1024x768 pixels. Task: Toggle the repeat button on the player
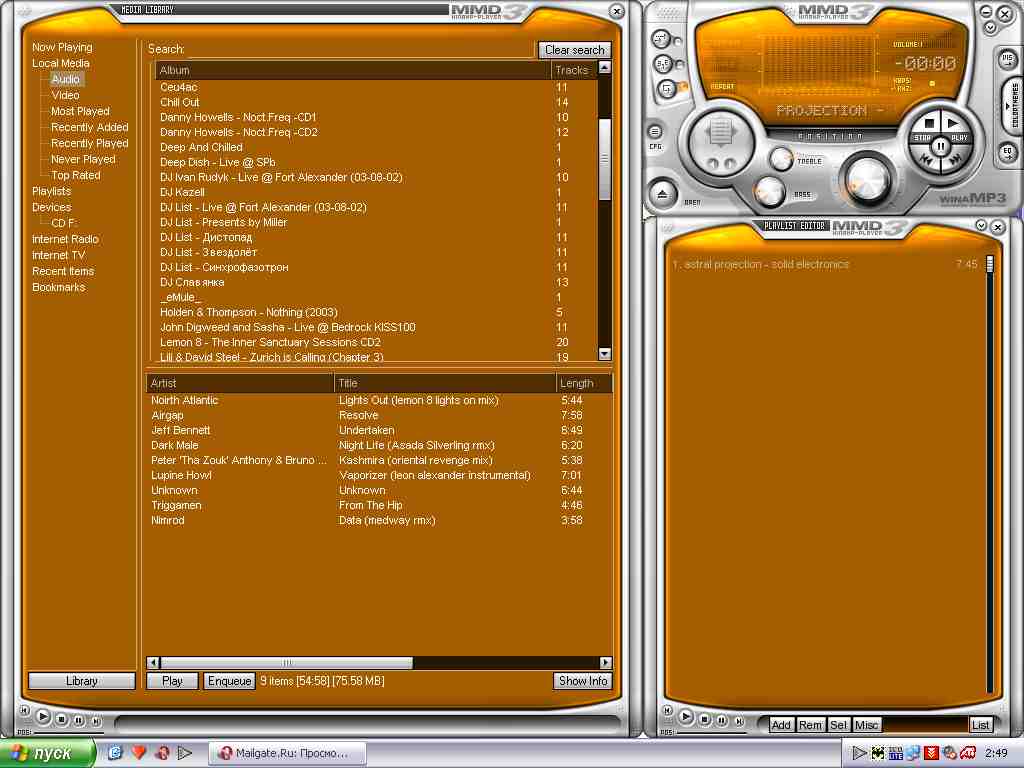(x=666, y=89)
